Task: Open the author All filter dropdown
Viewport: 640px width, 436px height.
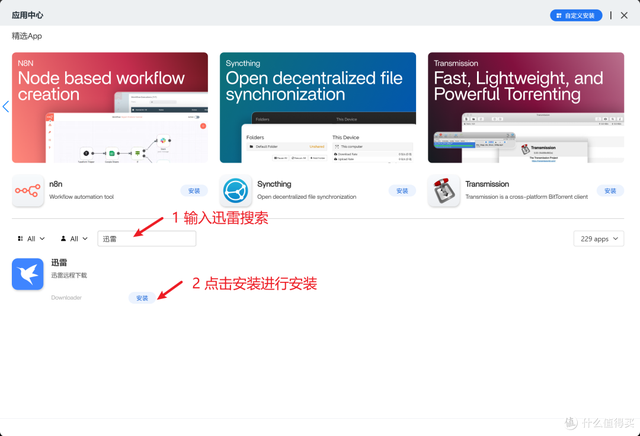Action: pyautogui.click(x=74, y=239)
